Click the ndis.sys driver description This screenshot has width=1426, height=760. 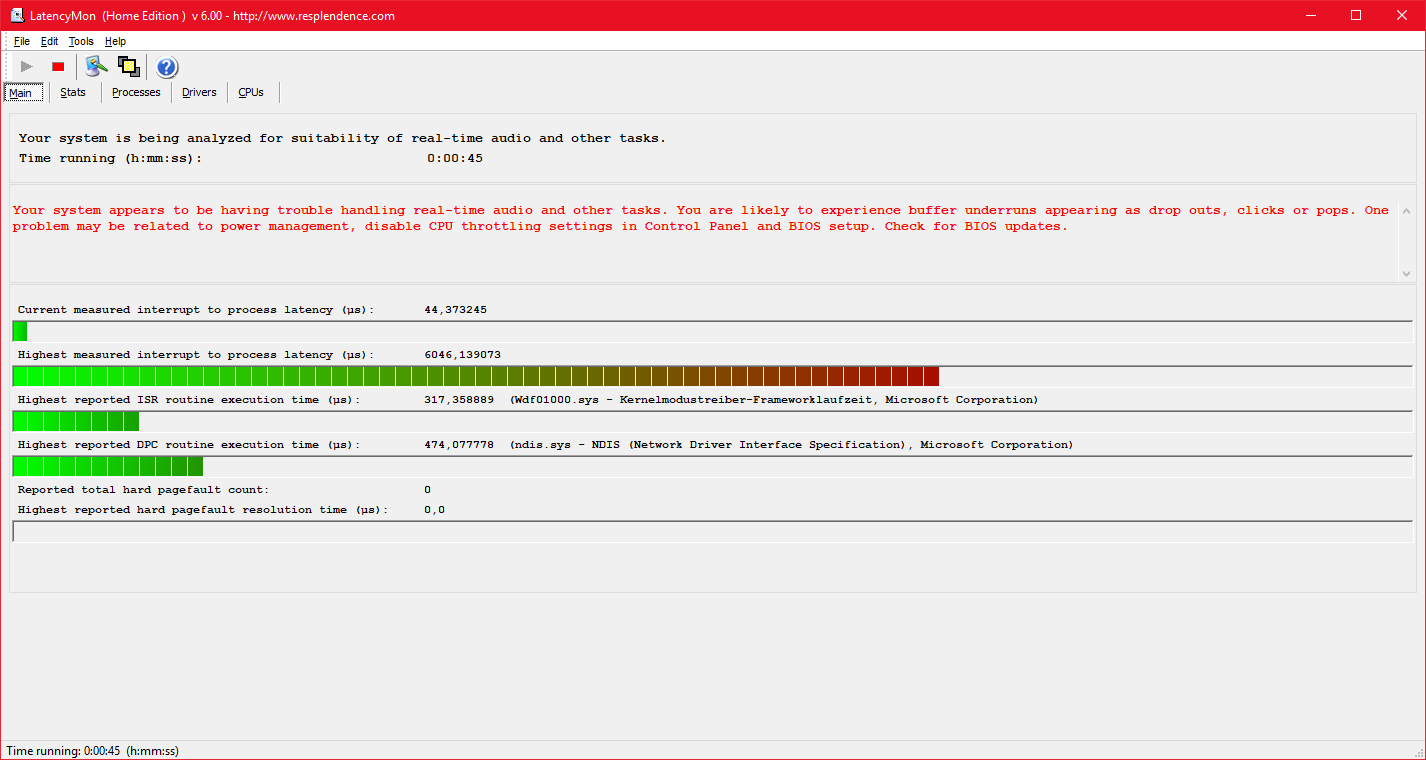[791, 445]
